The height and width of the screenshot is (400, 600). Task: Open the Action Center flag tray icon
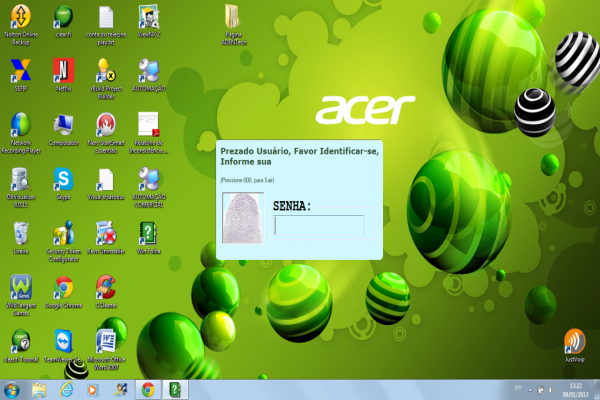[x=541, y=390]
